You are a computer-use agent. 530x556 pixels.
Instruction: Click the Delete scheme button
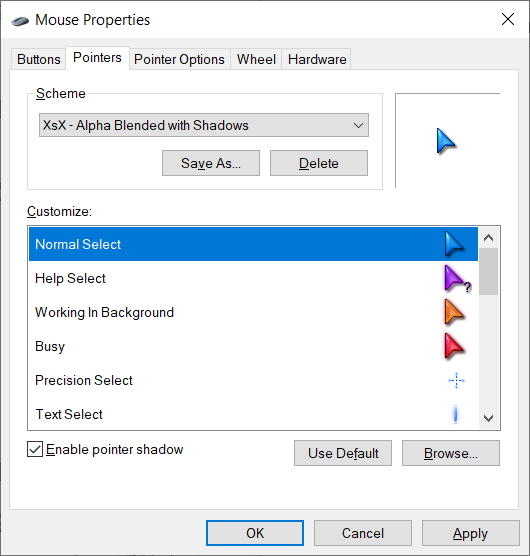(x=319, y=163)
